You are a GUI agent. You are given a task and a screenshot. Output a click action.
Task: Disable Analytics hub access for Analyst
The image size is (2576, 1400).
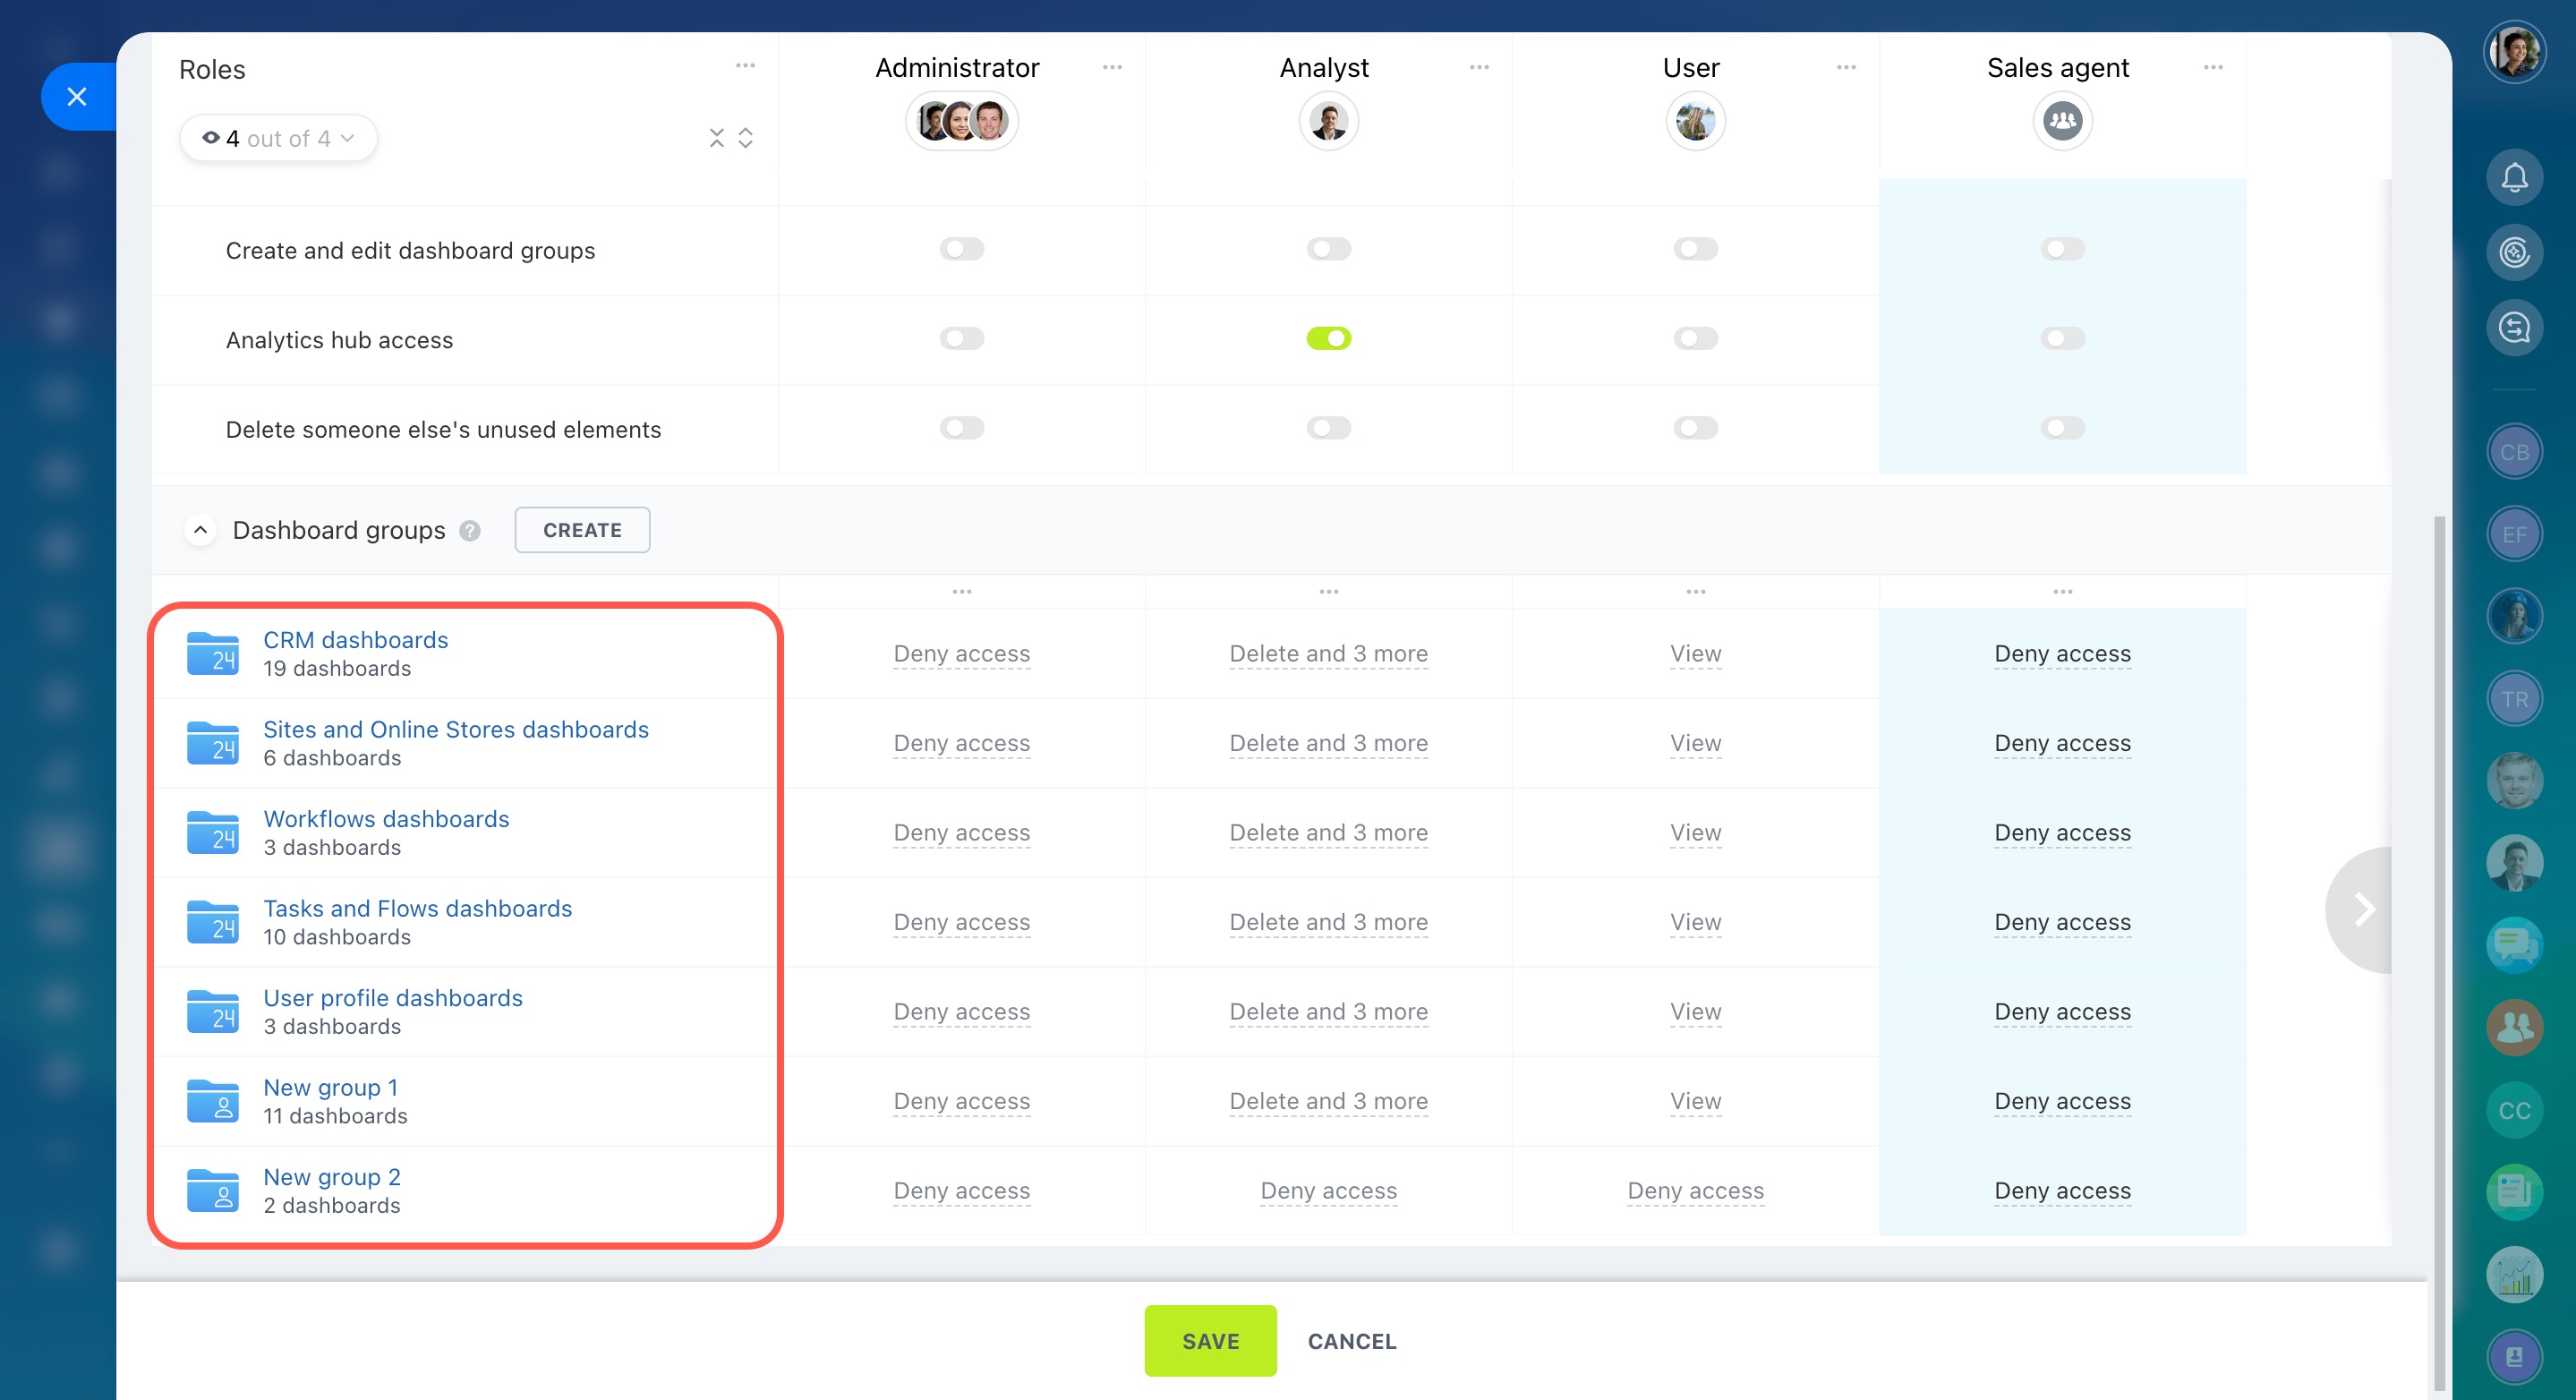click(1328, 339)
